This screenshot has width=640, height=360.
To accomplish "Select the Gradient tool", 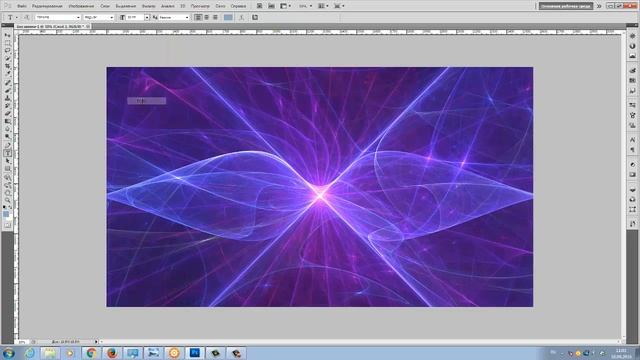I will pos(7,122).
